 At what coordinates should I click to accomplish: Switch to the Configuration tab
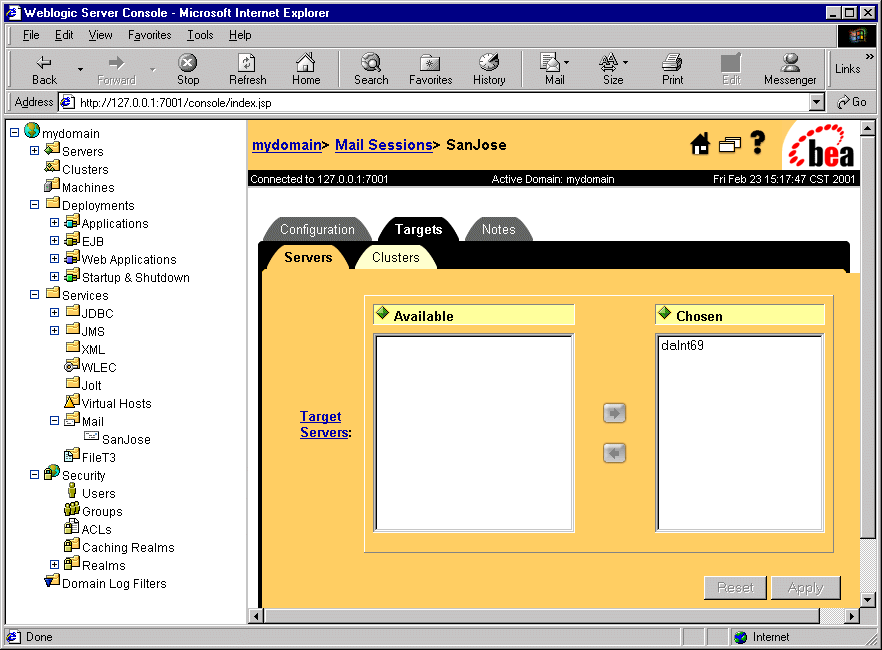317,229
